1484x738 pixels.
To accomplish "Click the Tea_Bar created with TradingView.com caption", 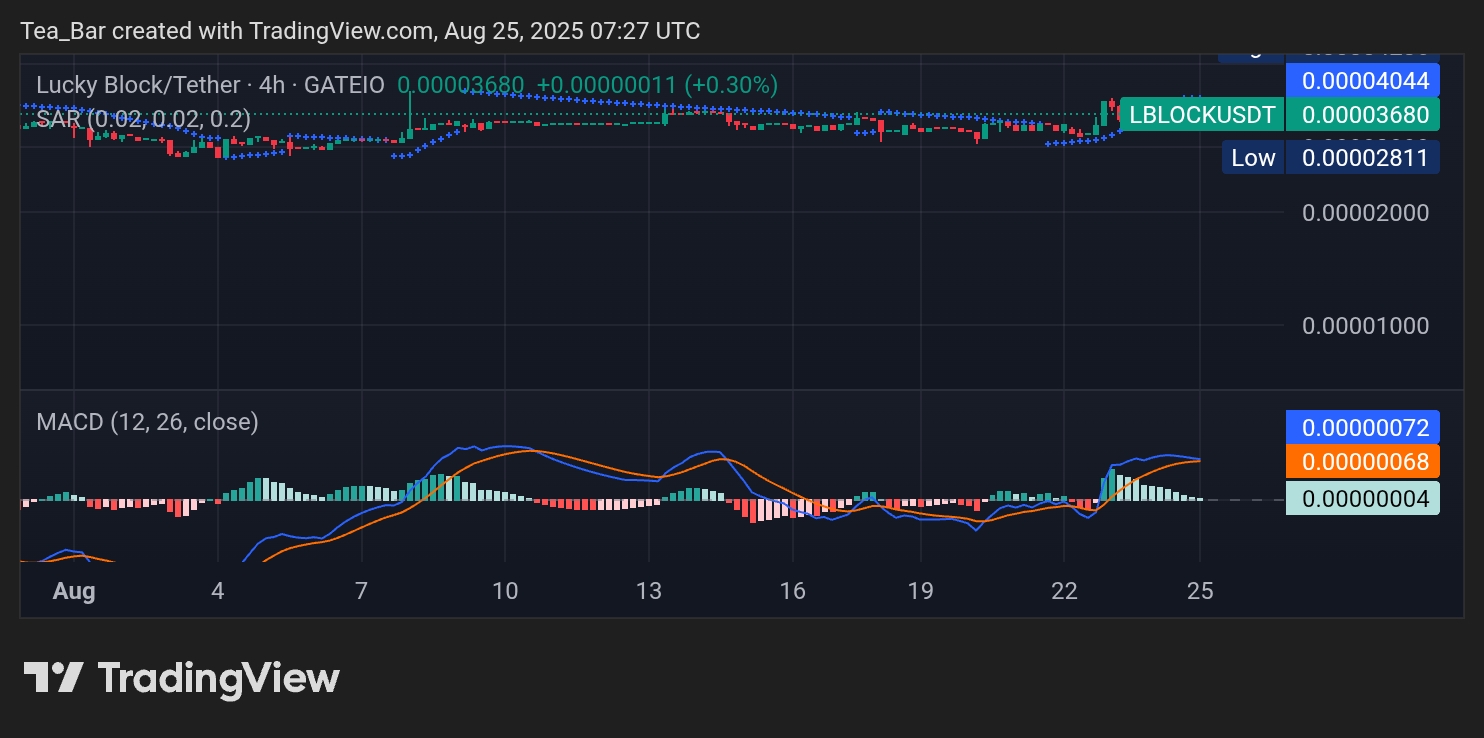I will tap(360, 31).
